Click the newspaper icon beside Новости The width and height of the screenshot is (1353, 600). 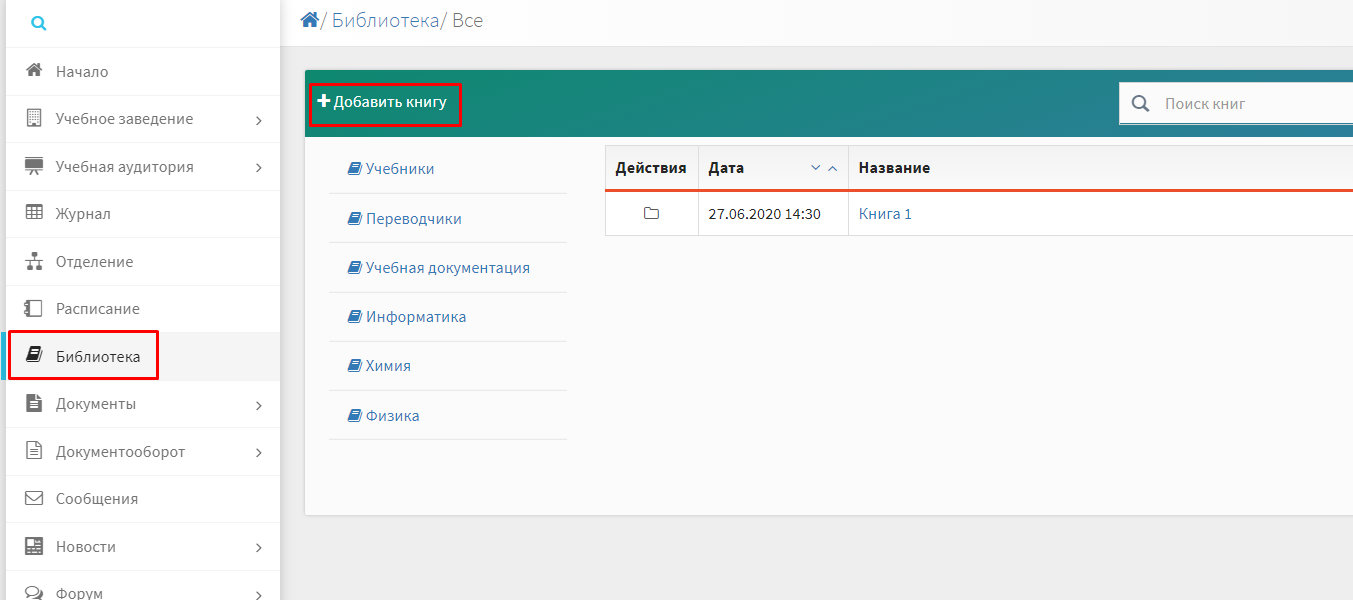34,546
